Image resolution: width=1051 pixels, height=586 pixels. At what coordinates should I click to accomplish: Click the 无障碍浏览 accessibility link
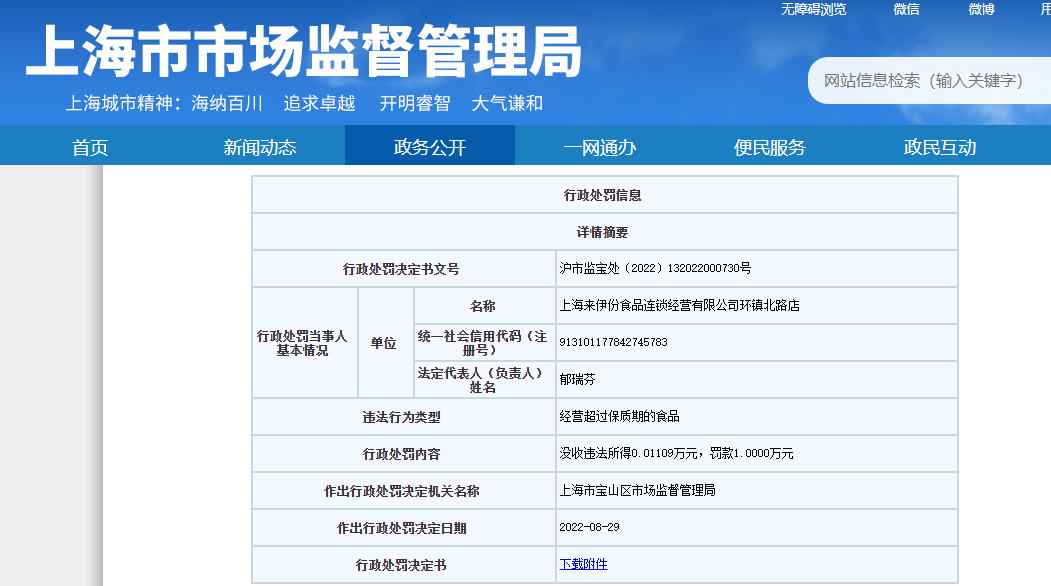coord(813,10)
